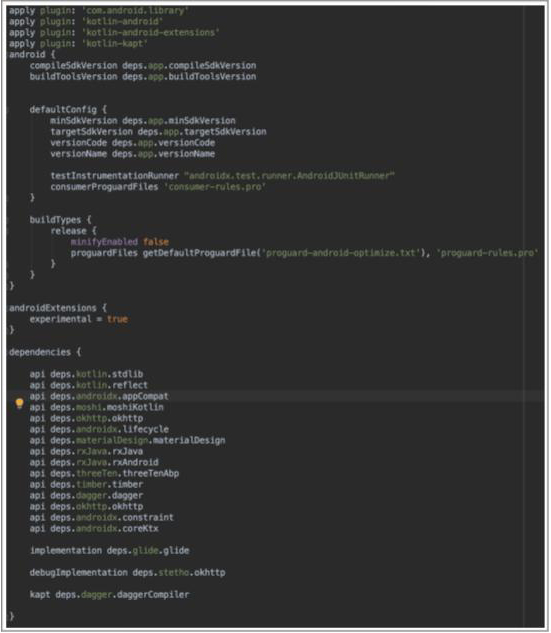This screenshot has width=551, height=633.
Task: Click the AndroidJUnitRunner string value
Action: tap(289, 176)
